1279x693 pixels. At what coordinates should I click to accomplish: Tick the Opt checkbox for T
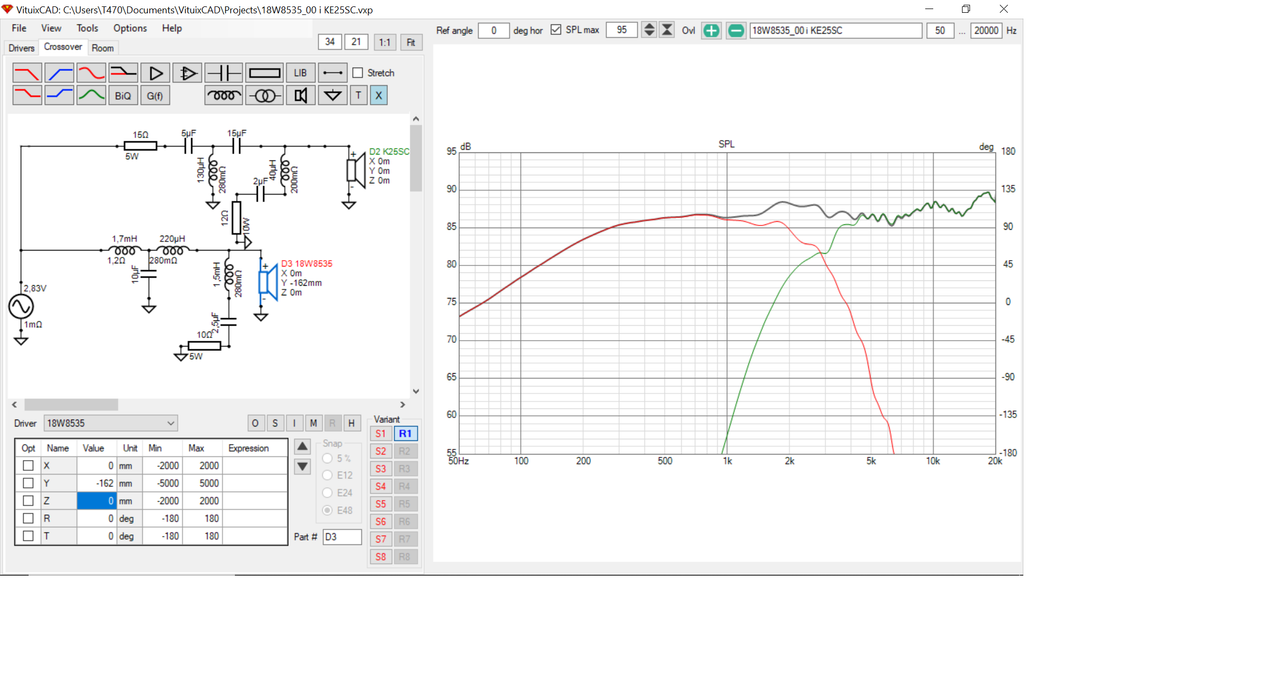coord(28,536)
